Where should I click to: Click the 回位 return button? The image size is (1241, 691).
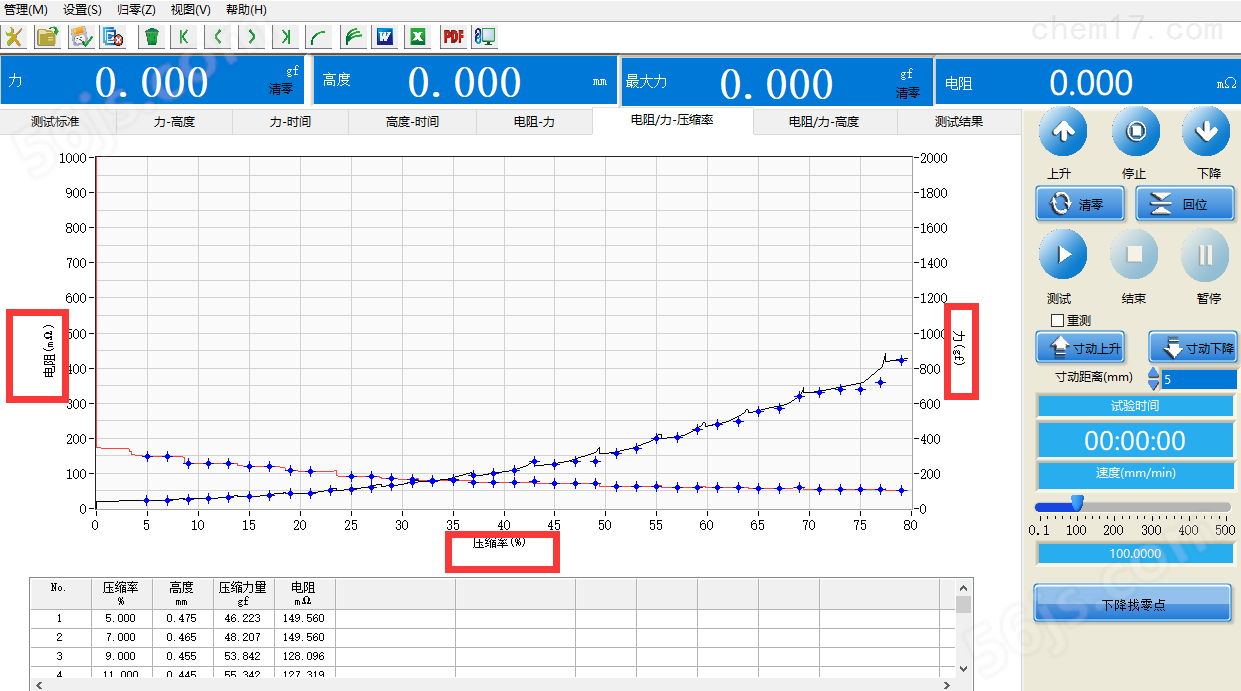point(1185,204)
